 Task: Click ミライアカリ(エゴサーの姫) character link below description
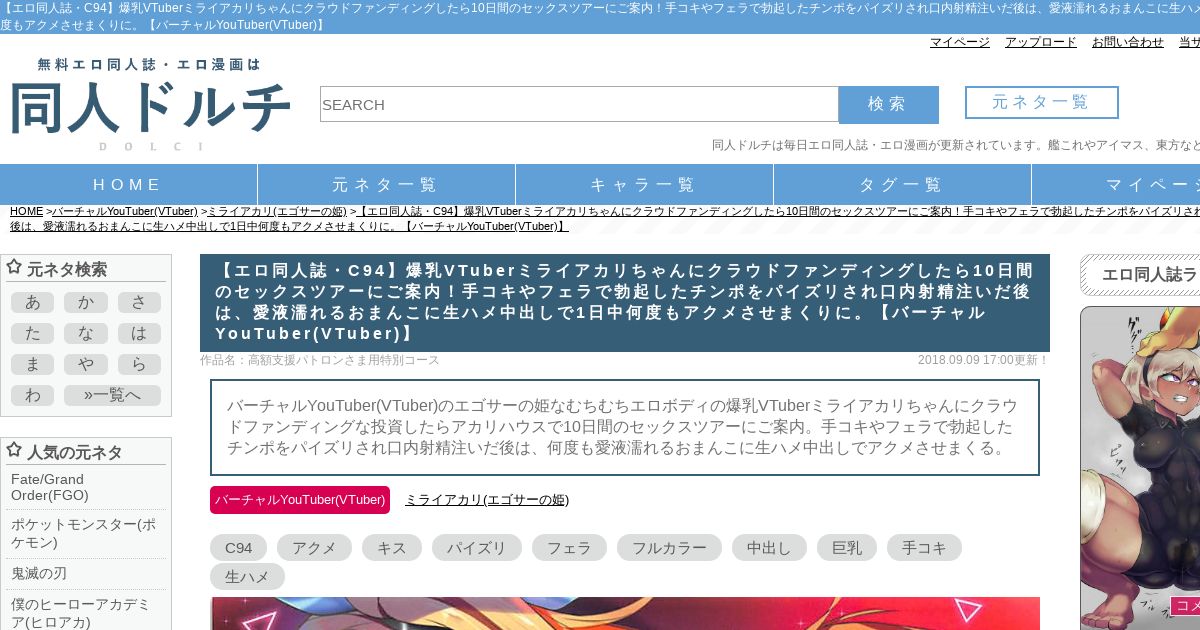point(487,500)
